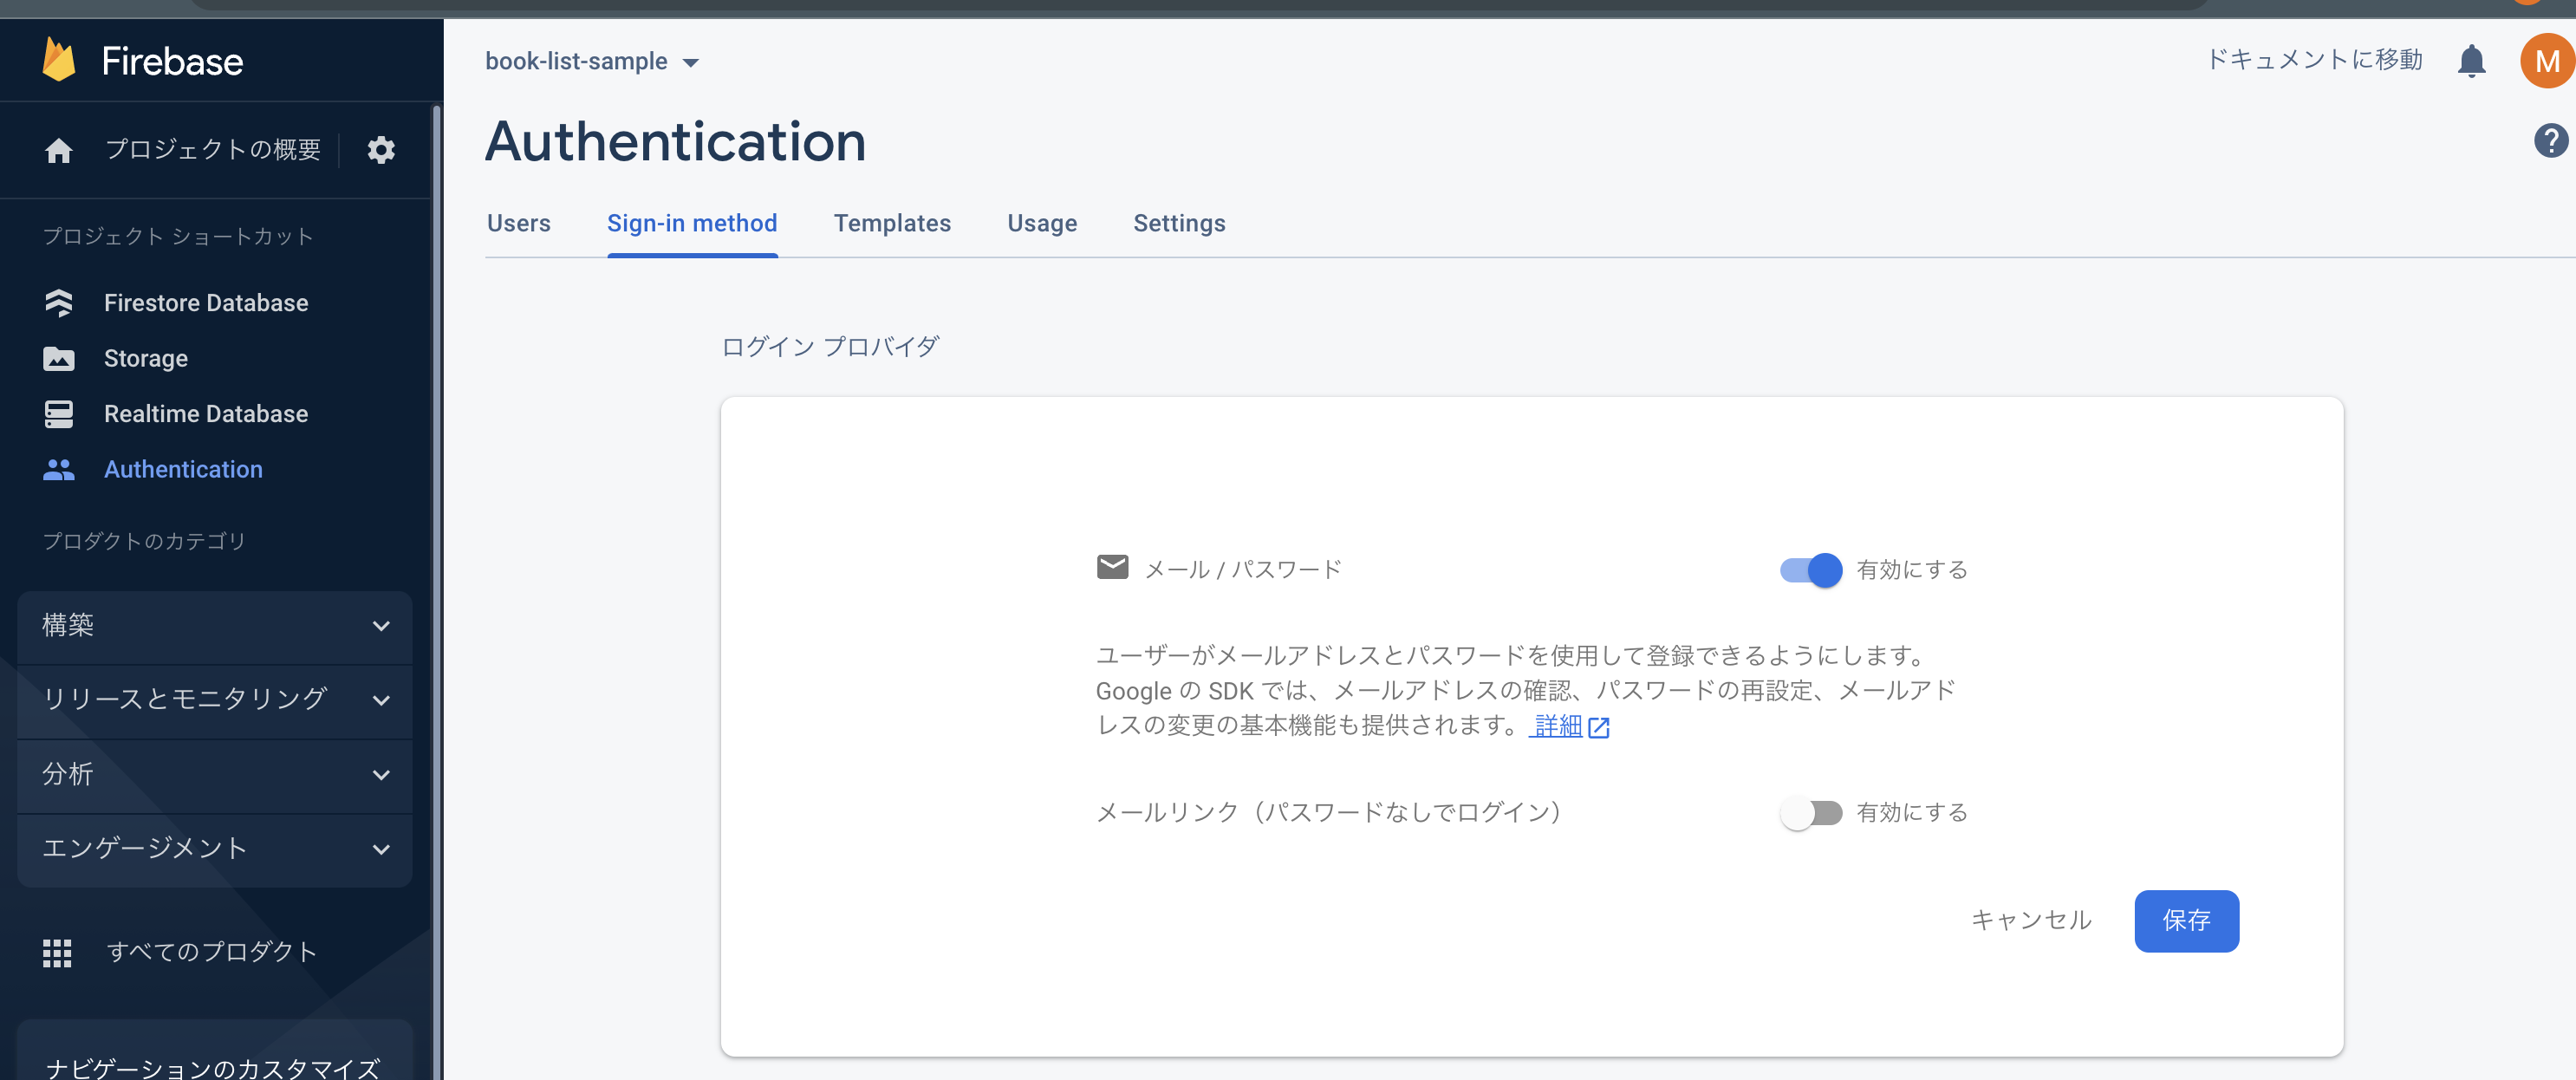Click the 保存 button

2187,921
